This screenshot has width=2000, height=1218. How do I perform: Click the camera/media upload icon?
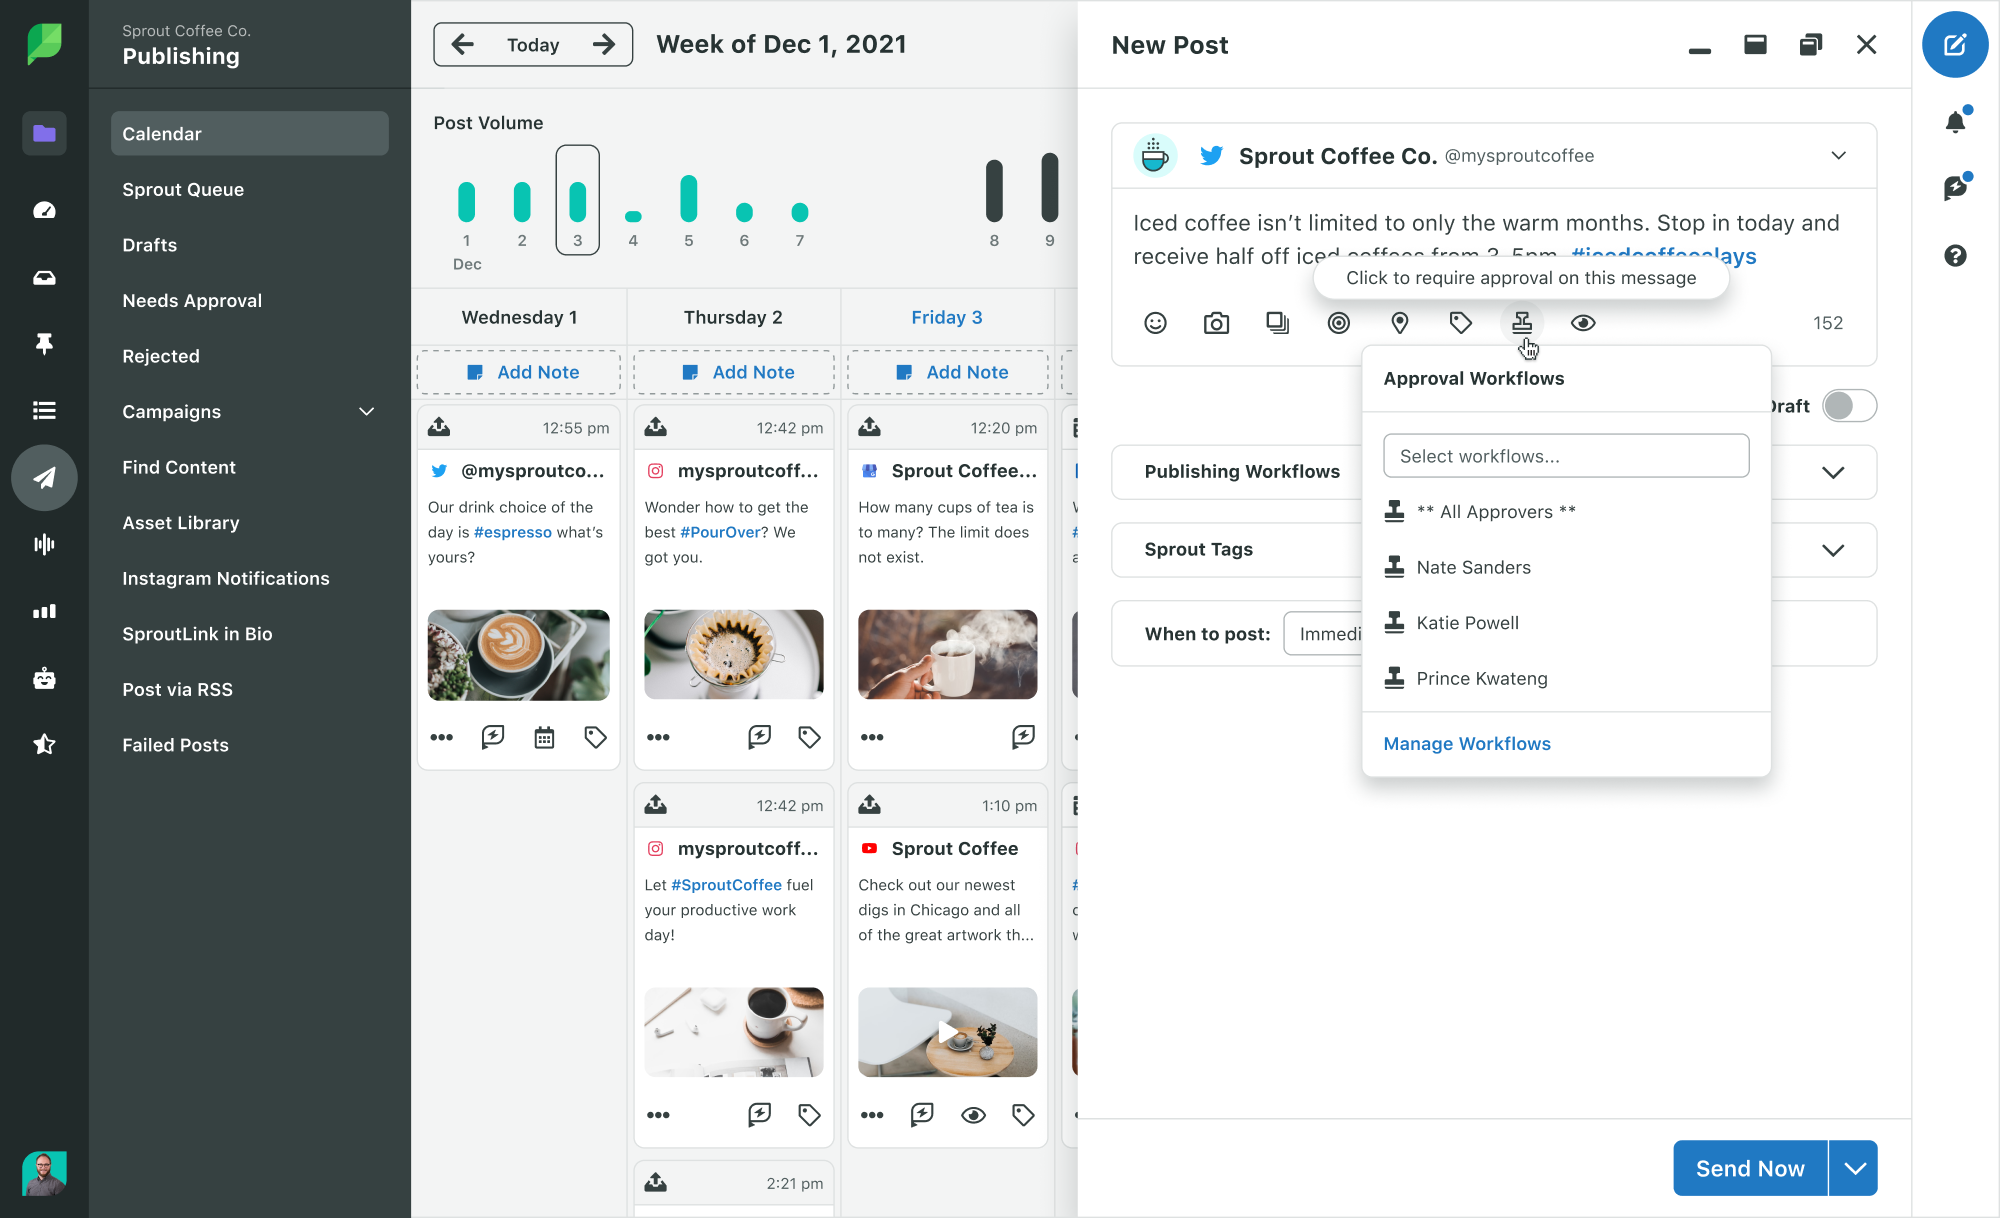click(x=1216, y=324)
